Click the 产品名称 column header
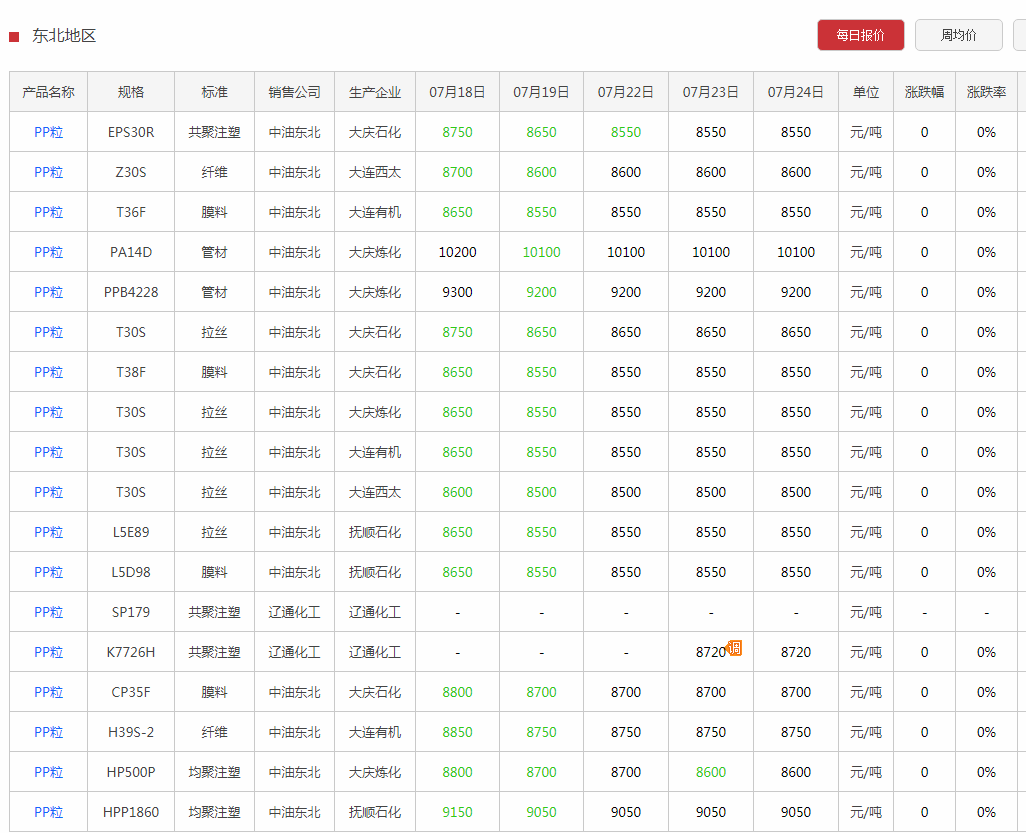Screen dimensions: 1026x833 [x=48, y=92]
